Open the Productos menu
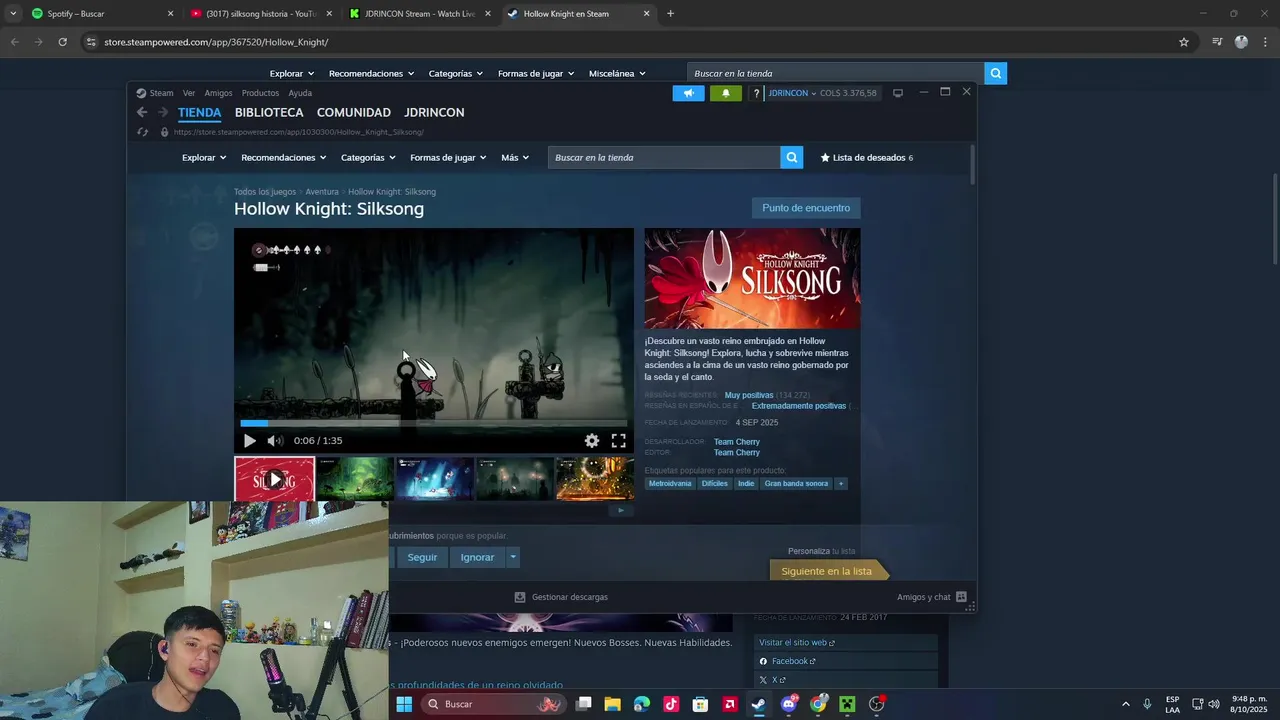Image resolution: width=1280 pixels, height=720 pixels. 260,93
